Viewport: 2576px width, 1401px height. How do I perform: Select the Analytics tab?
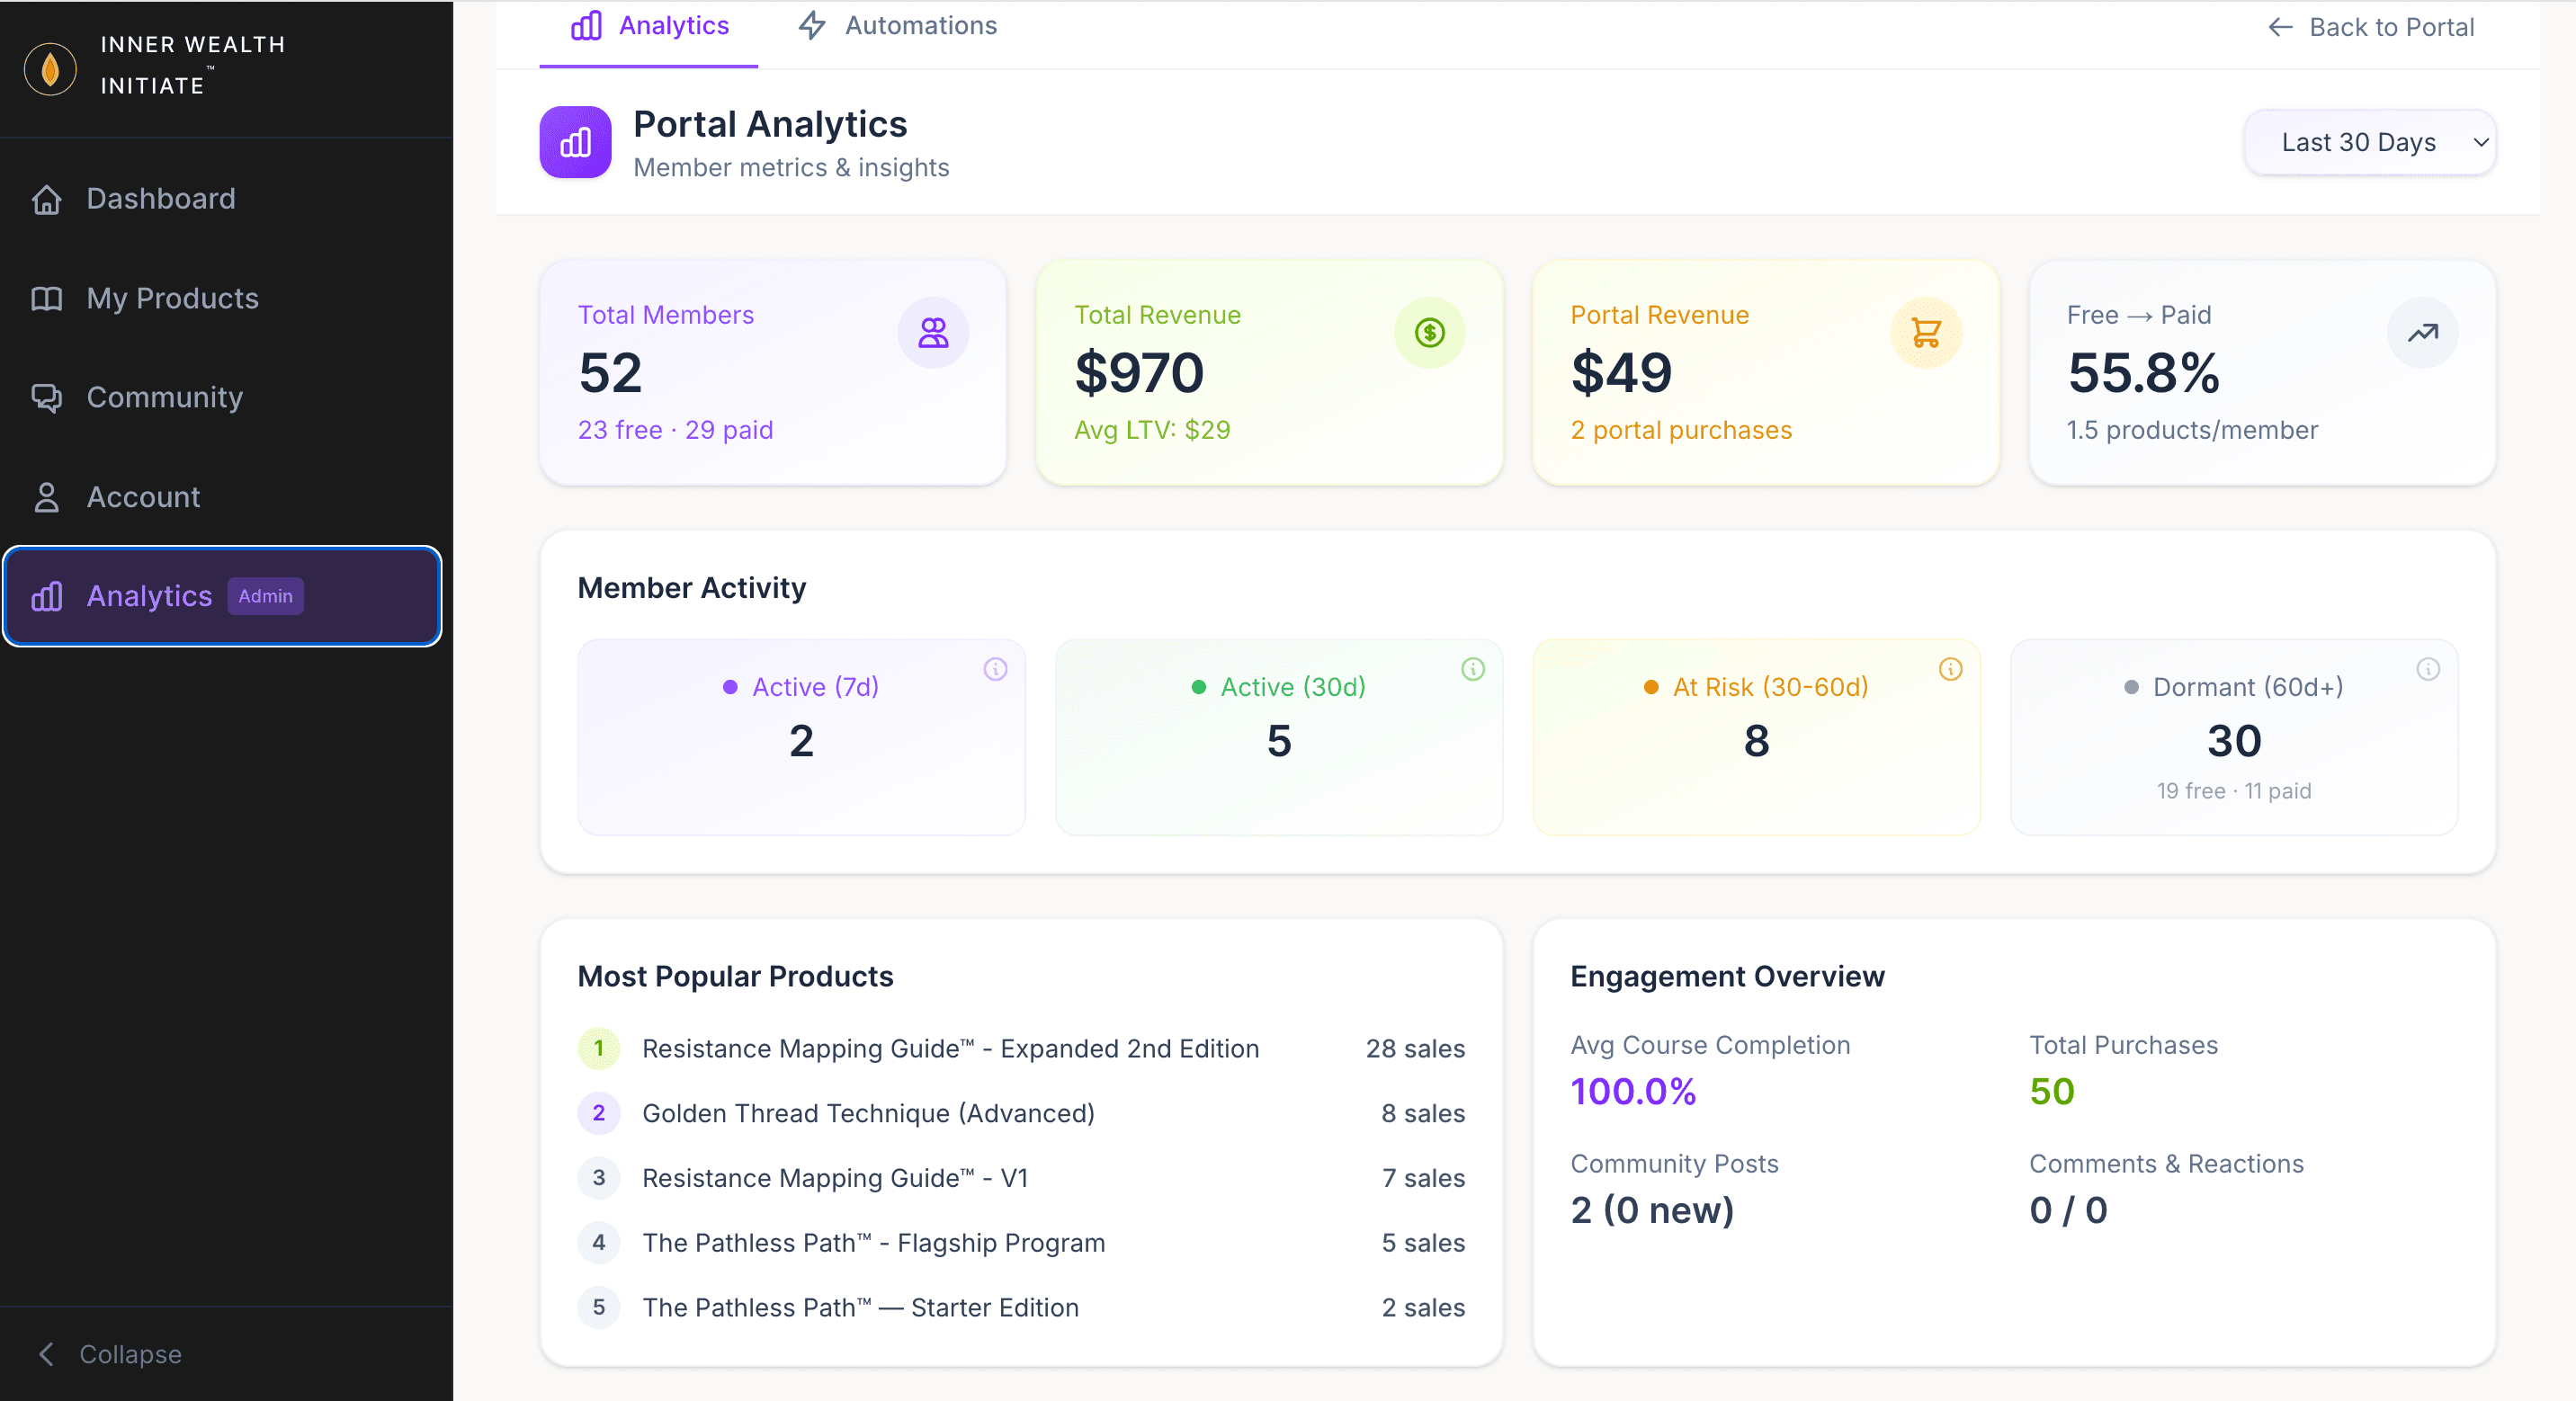(x=648, y=25)
